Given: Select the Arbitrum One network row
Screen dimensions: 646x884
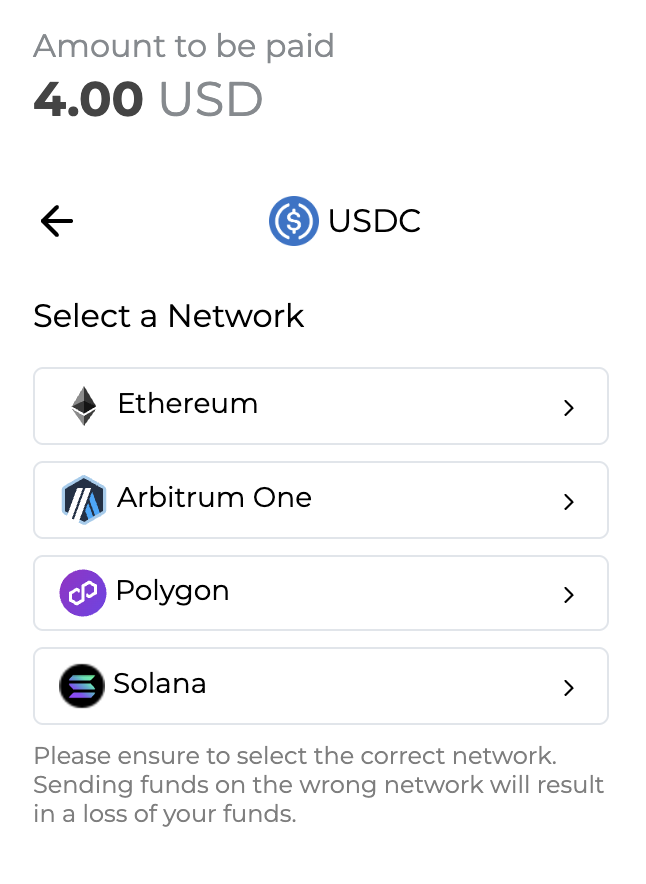Looking at the screenshot, I should [x=320, y=500].
